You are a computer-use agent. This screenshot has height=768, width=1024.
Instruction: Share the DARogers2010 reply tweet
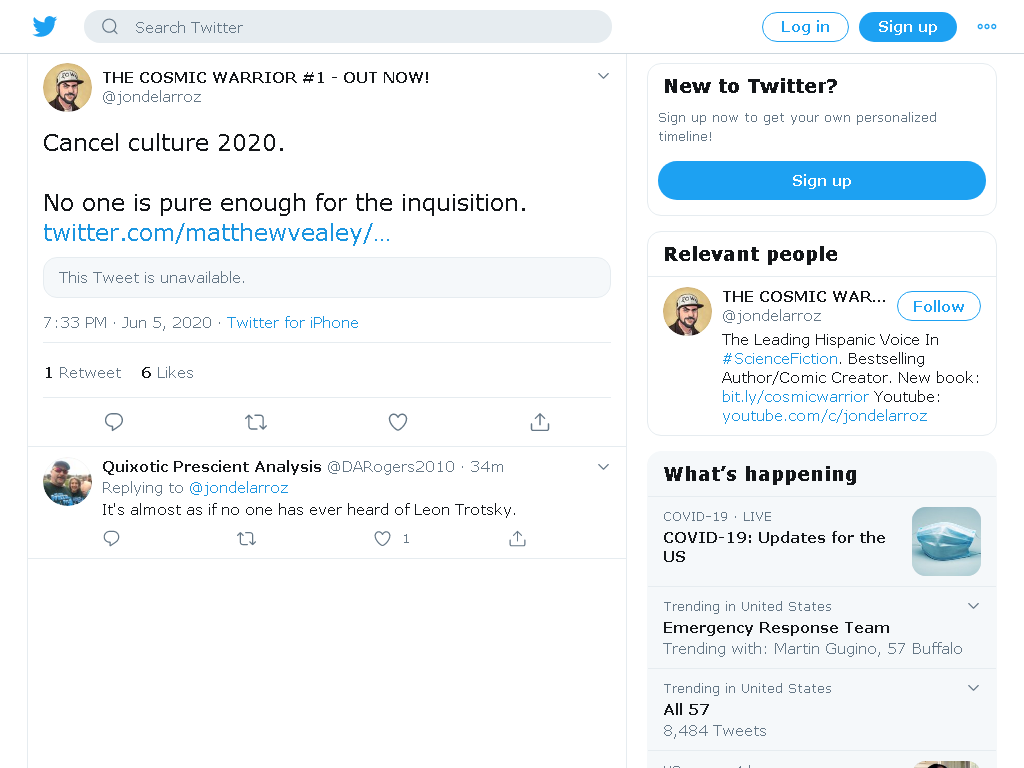click(517, 539)
